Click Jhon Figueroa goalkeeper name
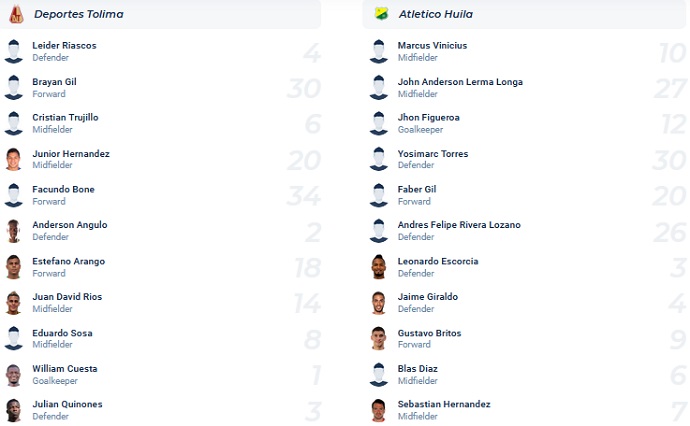 pyautogui.click(x=428, y=117)
